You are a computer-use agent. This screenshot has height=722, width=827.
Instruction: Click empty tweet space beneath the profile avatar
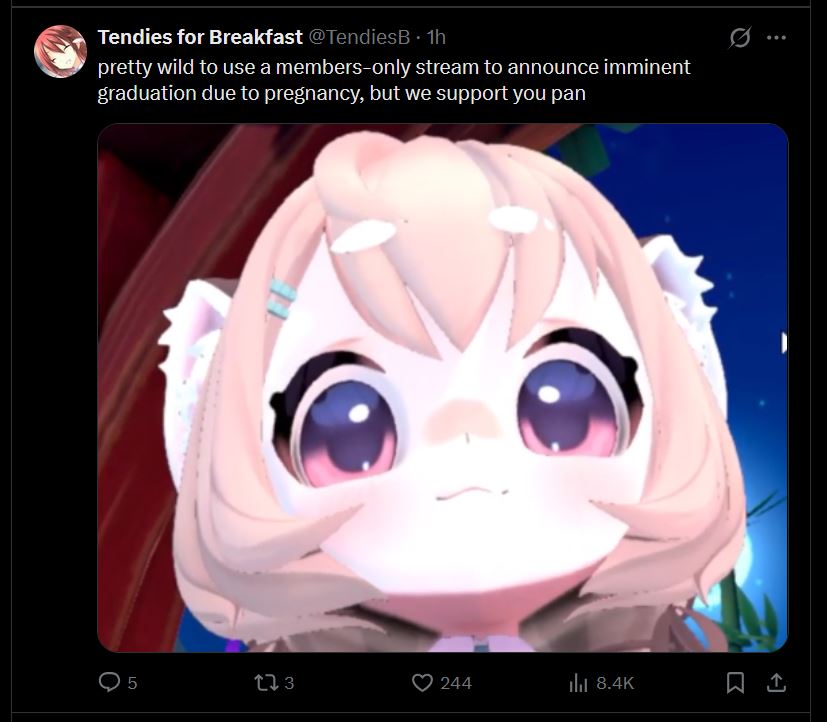(60, 369)
